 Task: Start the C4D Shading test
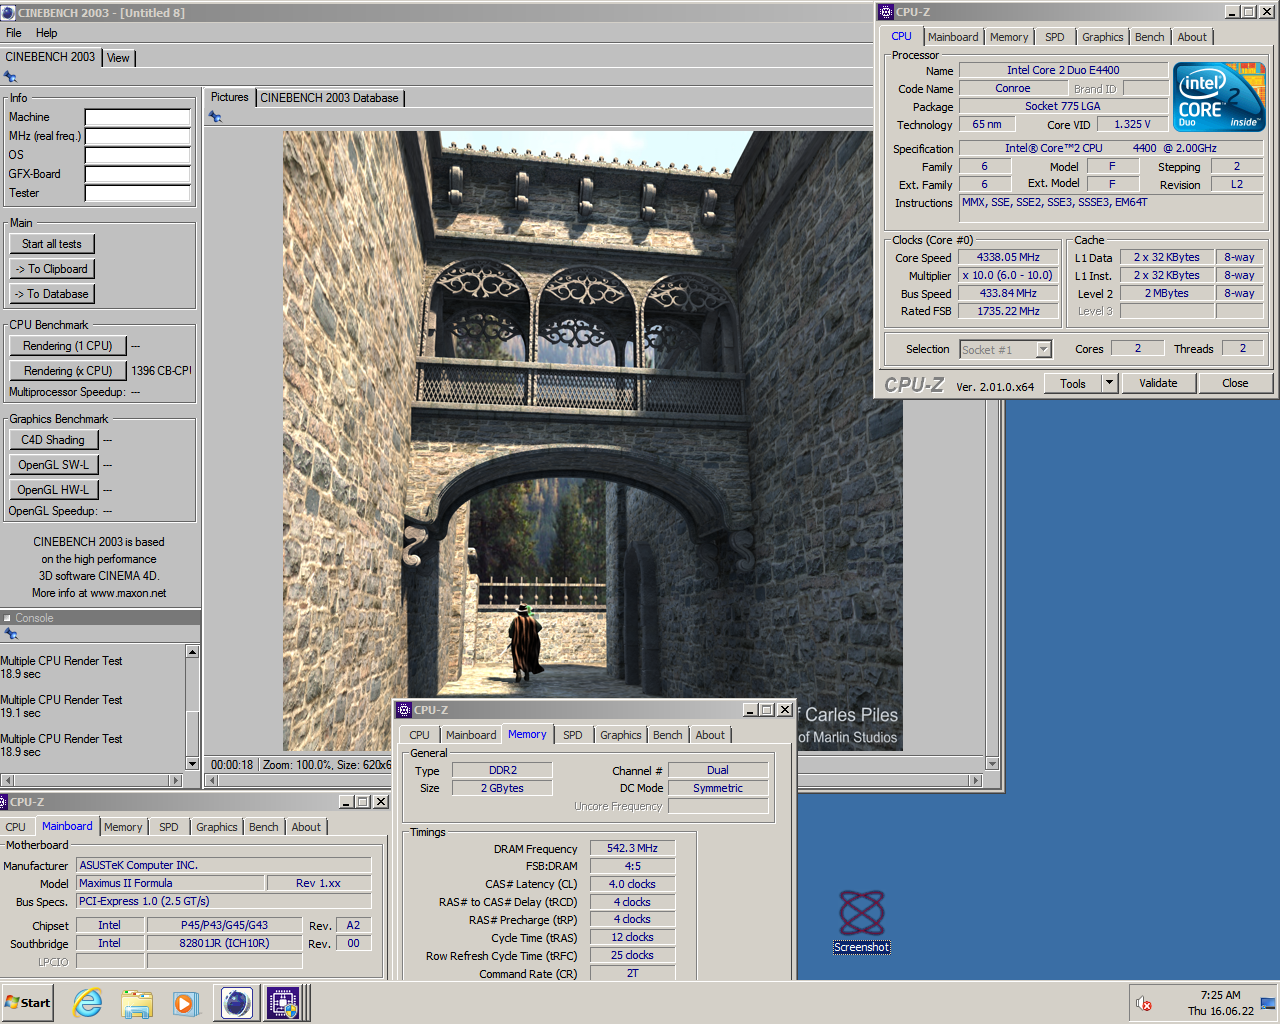point(54,440)
